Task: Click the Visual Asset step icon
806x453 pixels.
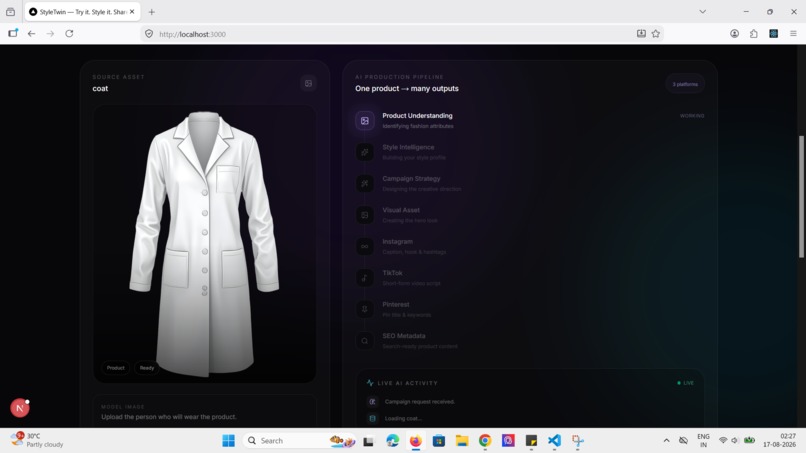Action: click(x=364, y=215)
